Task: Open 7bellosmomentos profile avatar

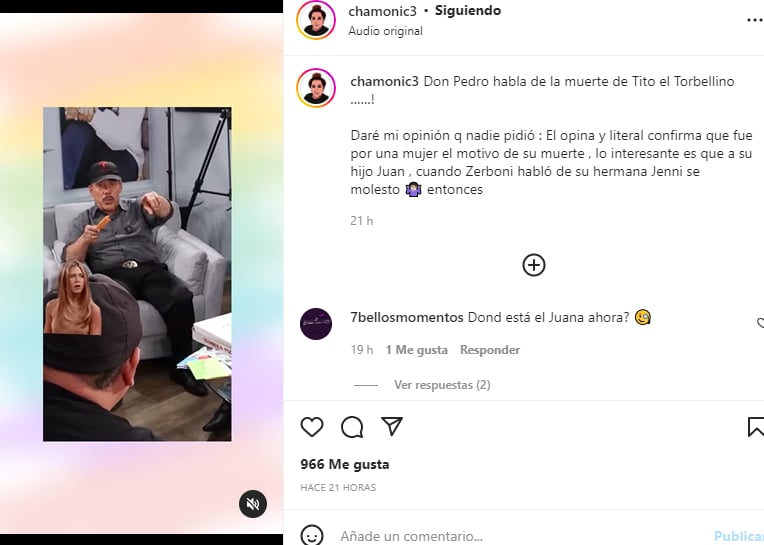Action: tap(316, 323)
